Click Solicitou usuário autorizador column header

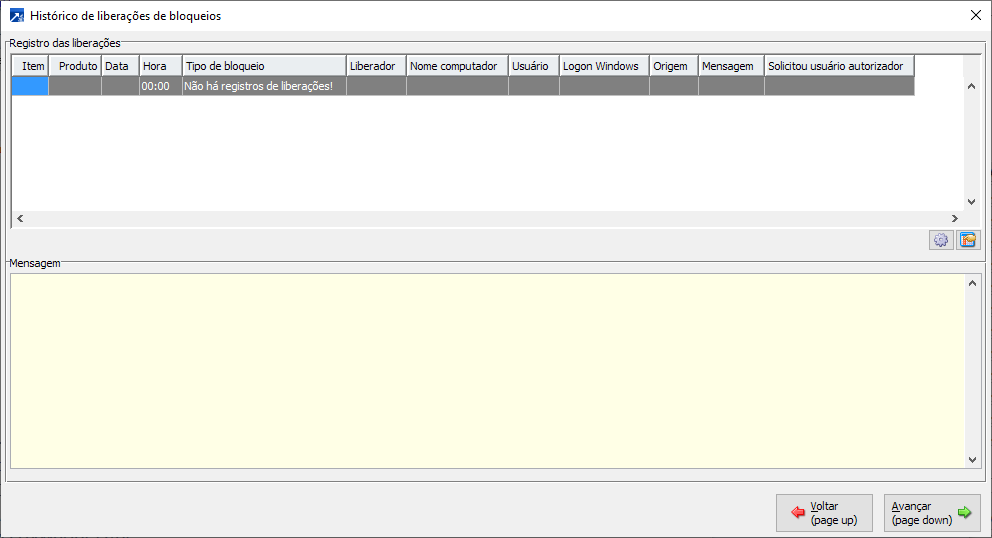tap(840, 66)
